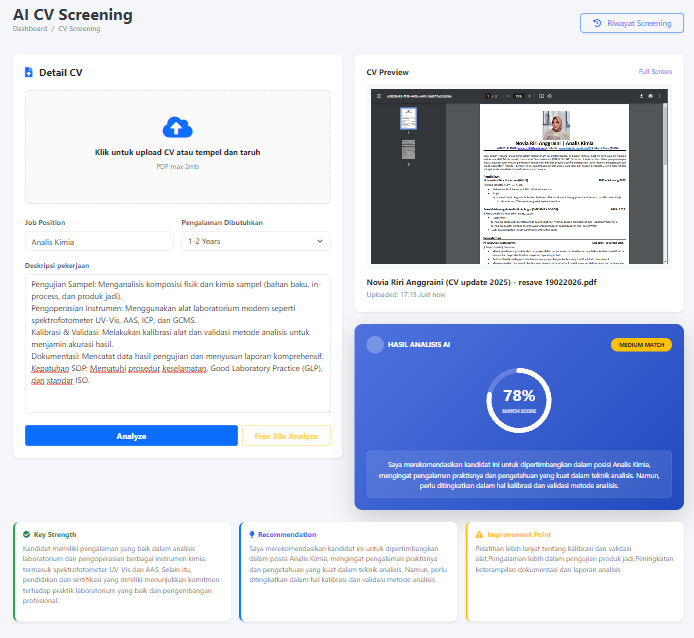The height and width of the screenshot is (638, 694).
Task: Click the PDF zoom percentage field
Action: pos(518,96)
